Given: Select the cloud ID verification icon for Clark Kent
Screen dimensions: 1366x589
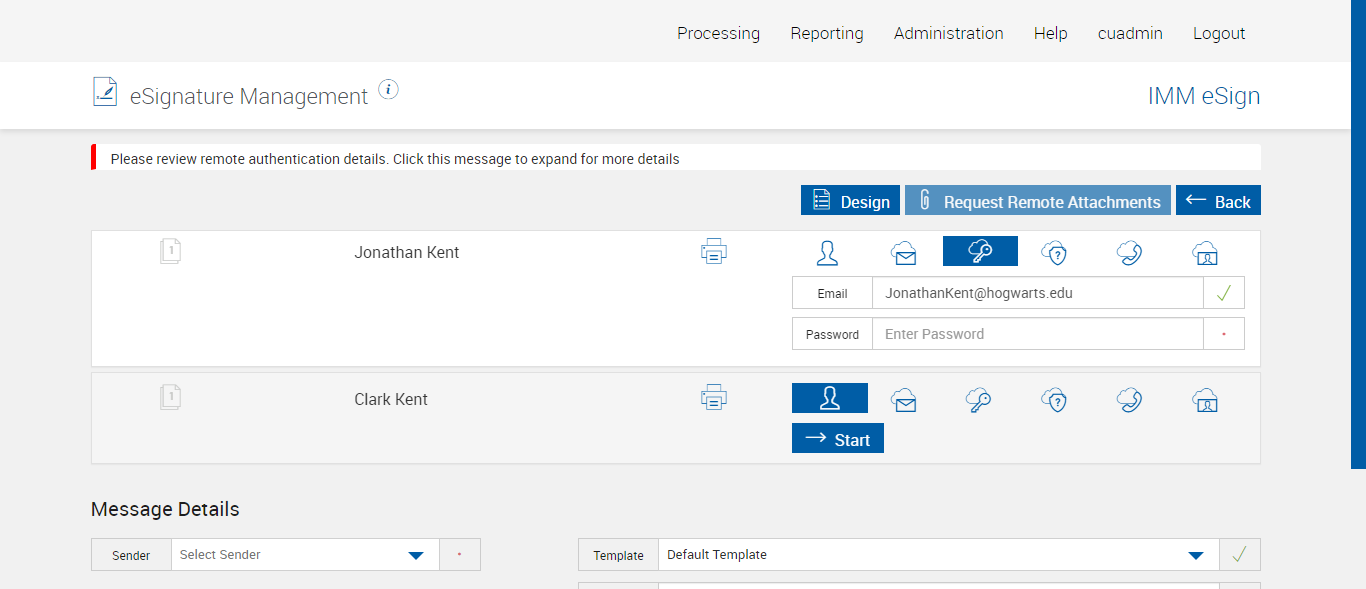Looking at the screenshot, I should (x=1205, y=400).
